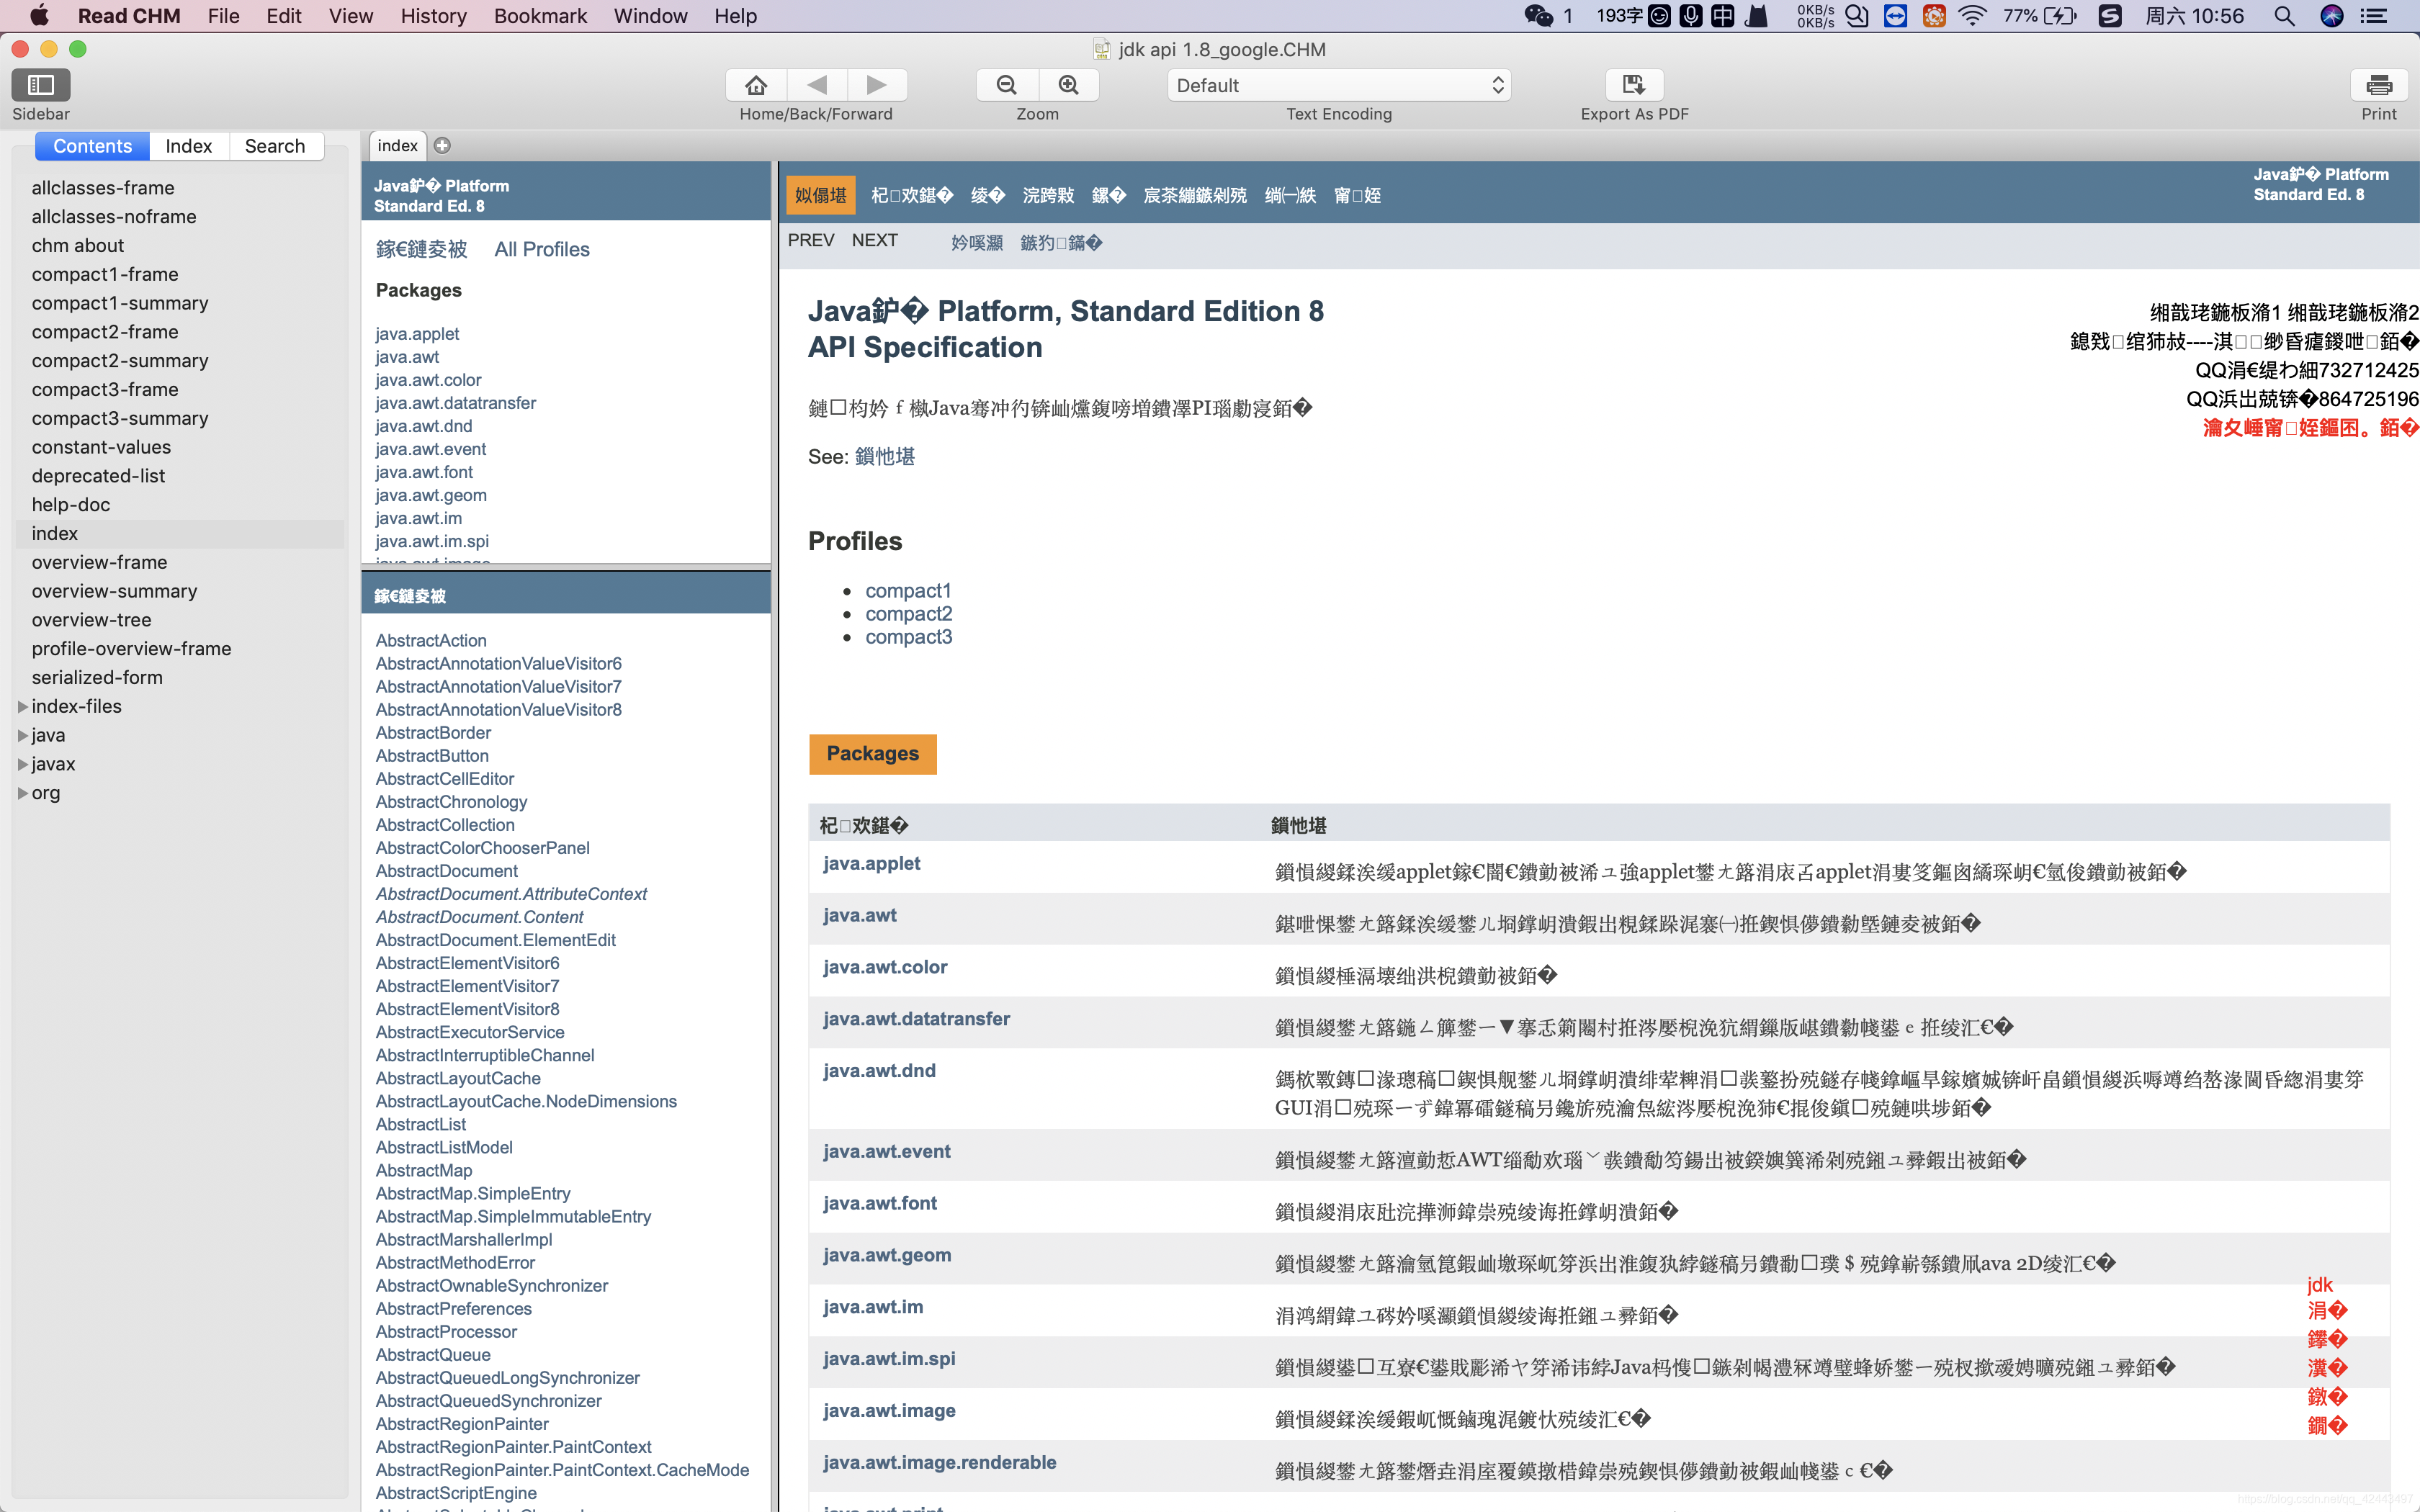Click the Wi-Fi status icon
Screen dimensions: 2420x1512
point(1972,16)
